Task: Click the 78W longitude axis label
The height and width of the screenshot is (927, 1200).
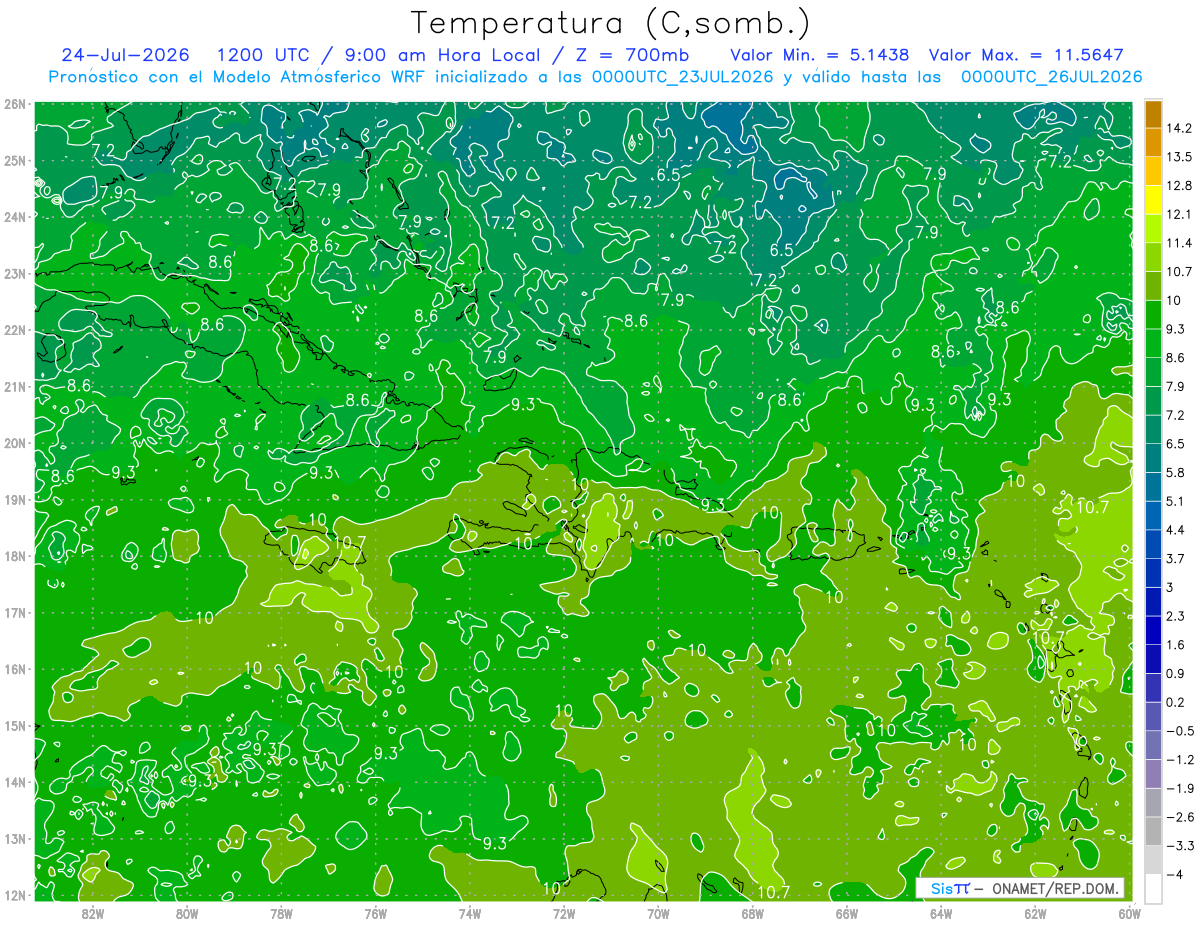Action: 281,913
